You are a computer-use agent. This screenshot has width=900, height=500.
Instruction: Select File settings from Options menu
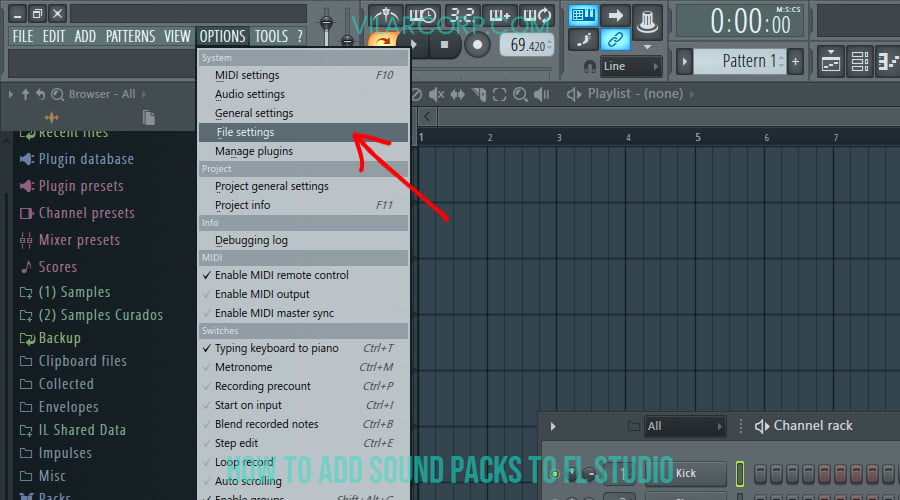point(245,132)
